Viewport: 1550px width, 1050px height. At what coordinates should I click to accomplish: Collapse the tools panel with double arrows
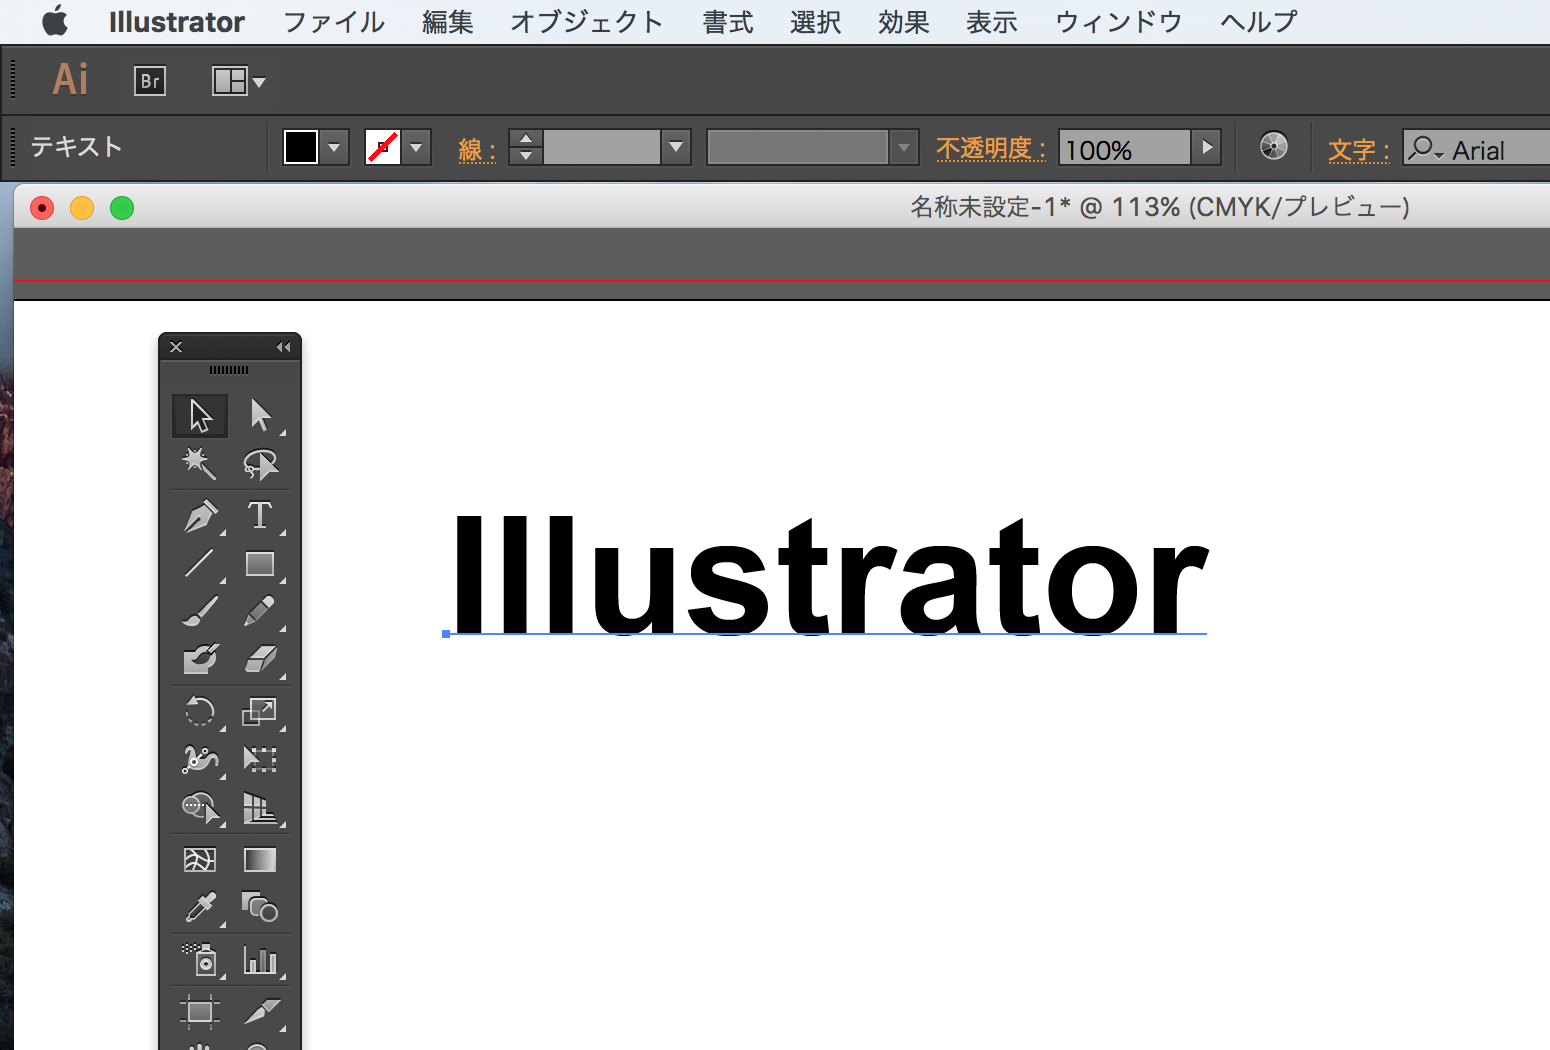tap(284, 347)
